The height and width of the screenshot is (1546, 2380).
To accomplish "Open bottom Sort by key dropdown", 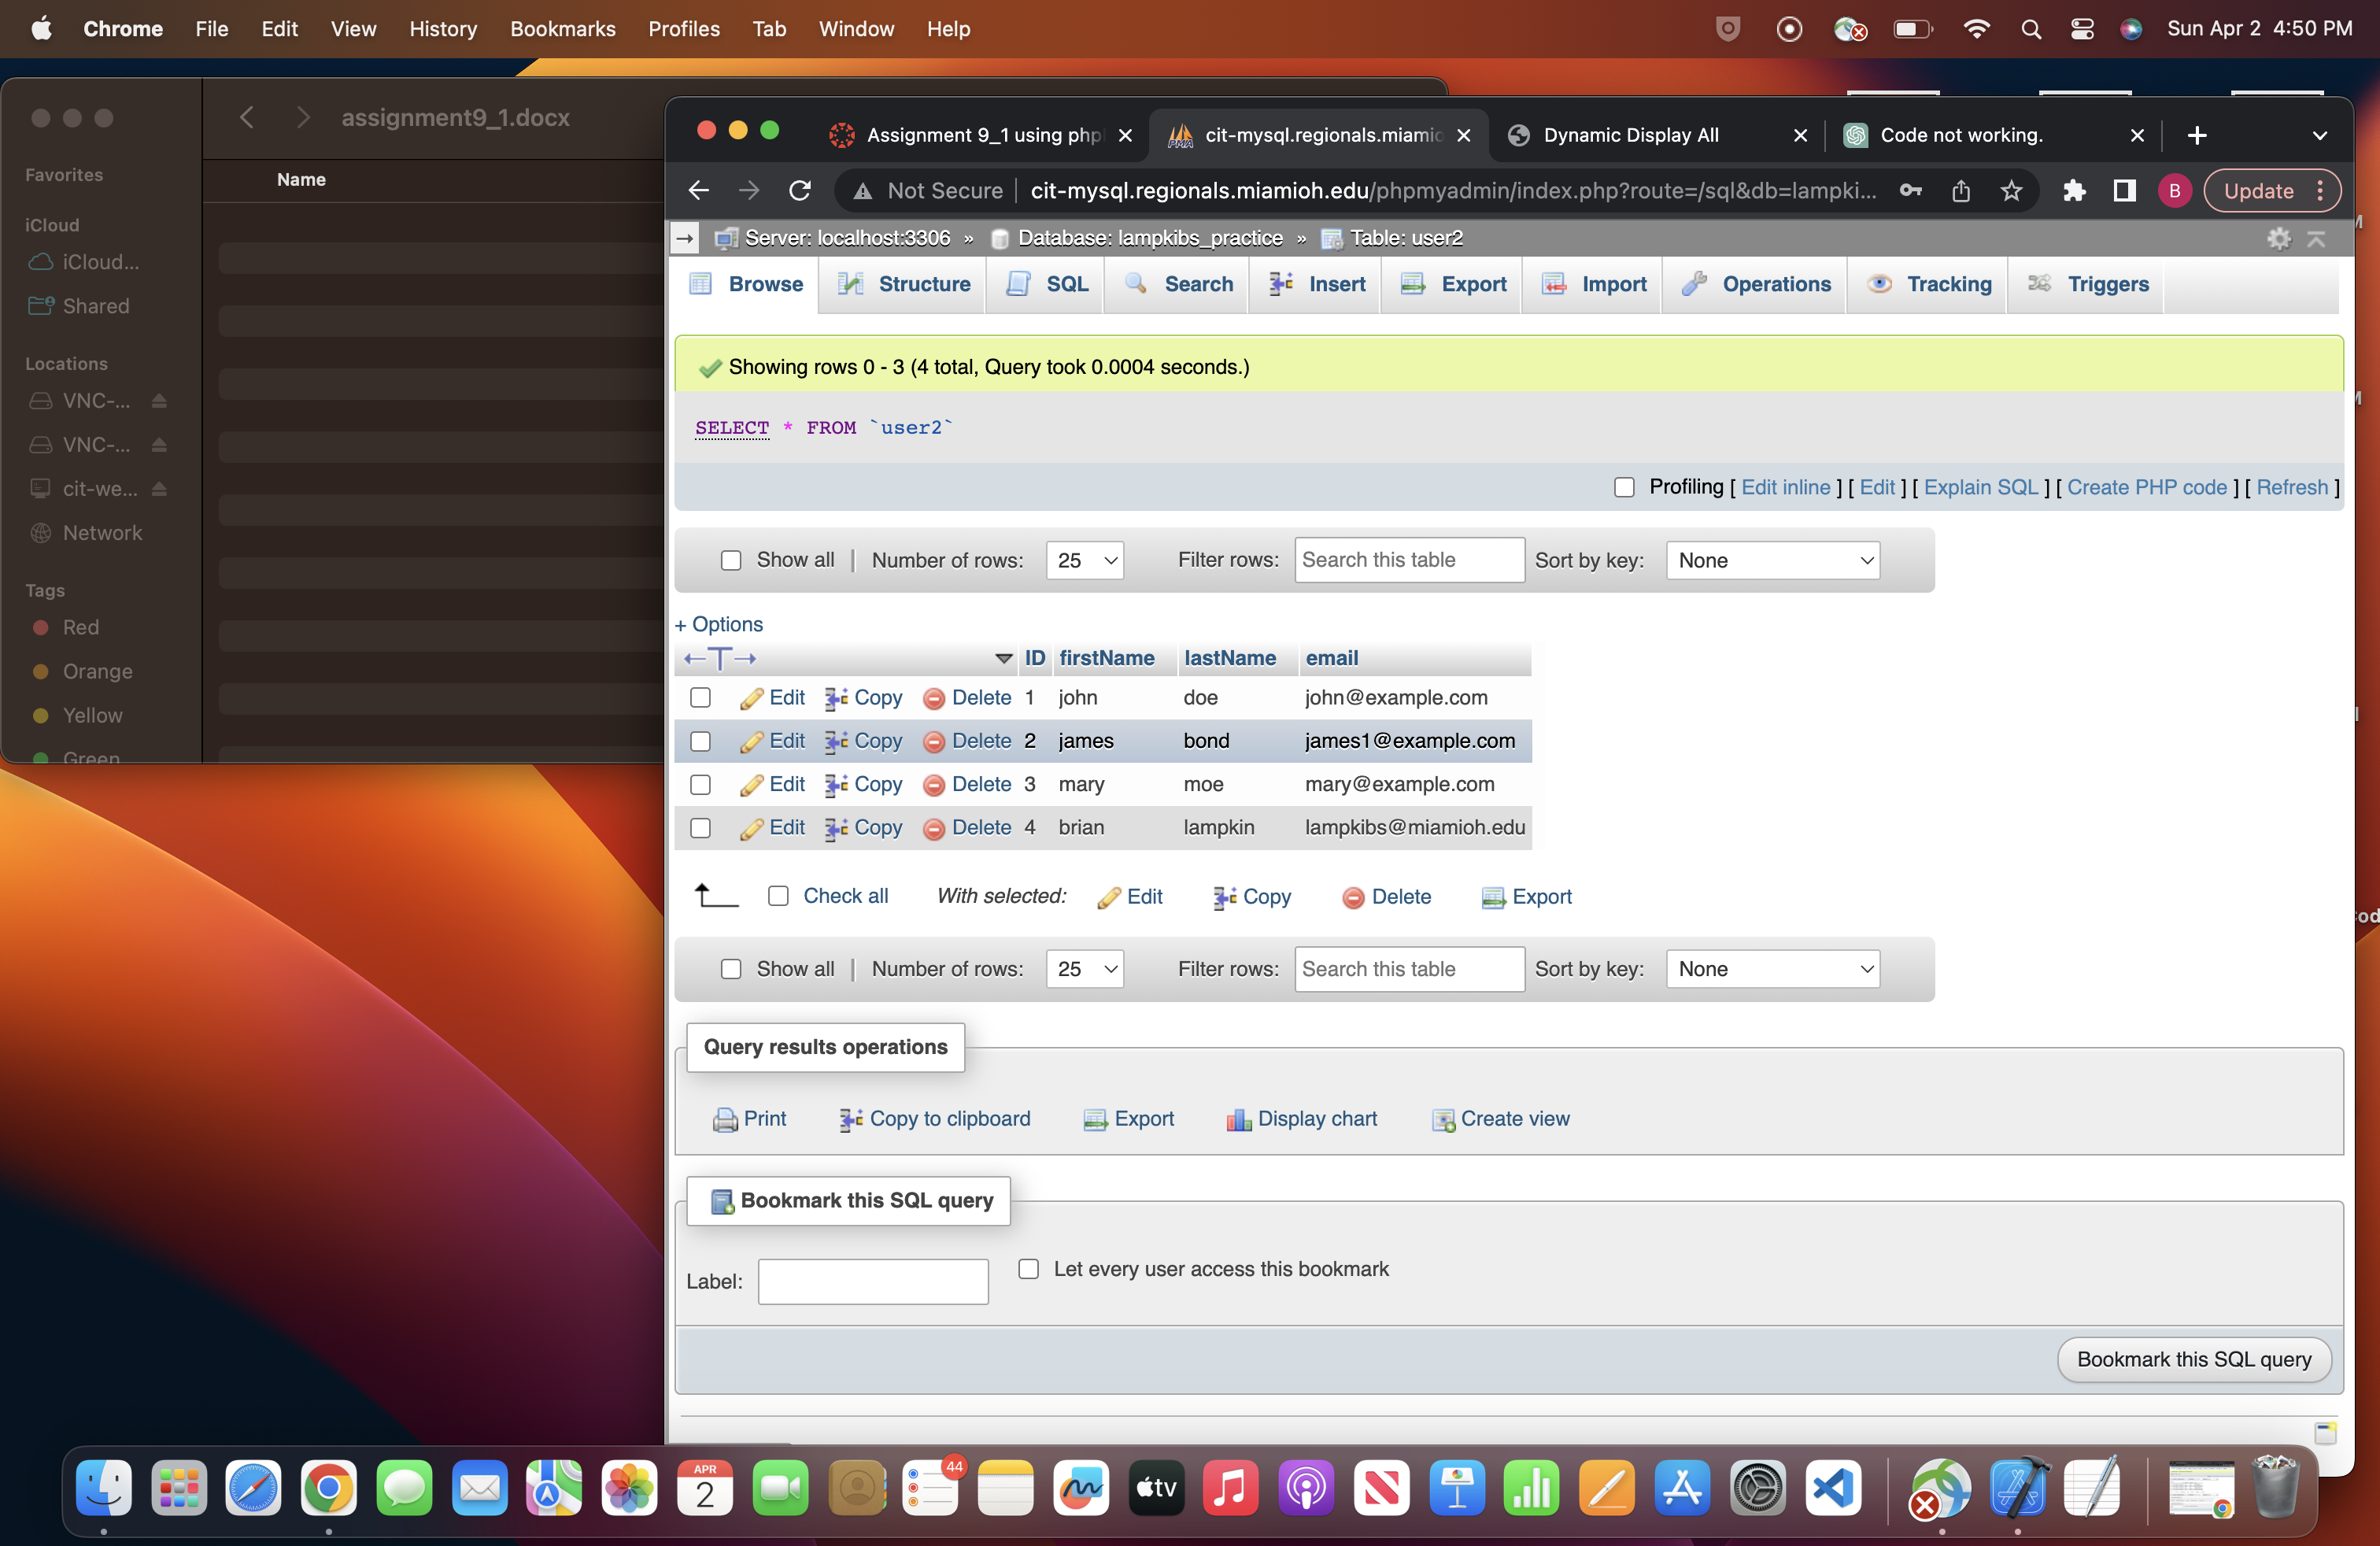I will click(x=1772, y=969).
